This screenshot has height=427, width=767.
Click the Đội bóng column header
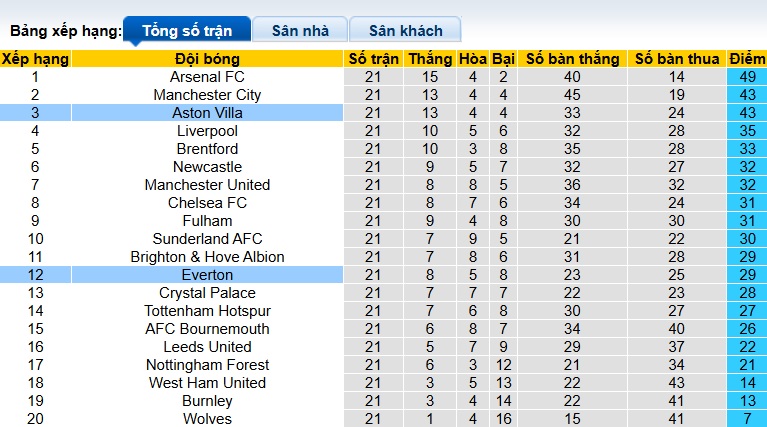coord(207,59)
